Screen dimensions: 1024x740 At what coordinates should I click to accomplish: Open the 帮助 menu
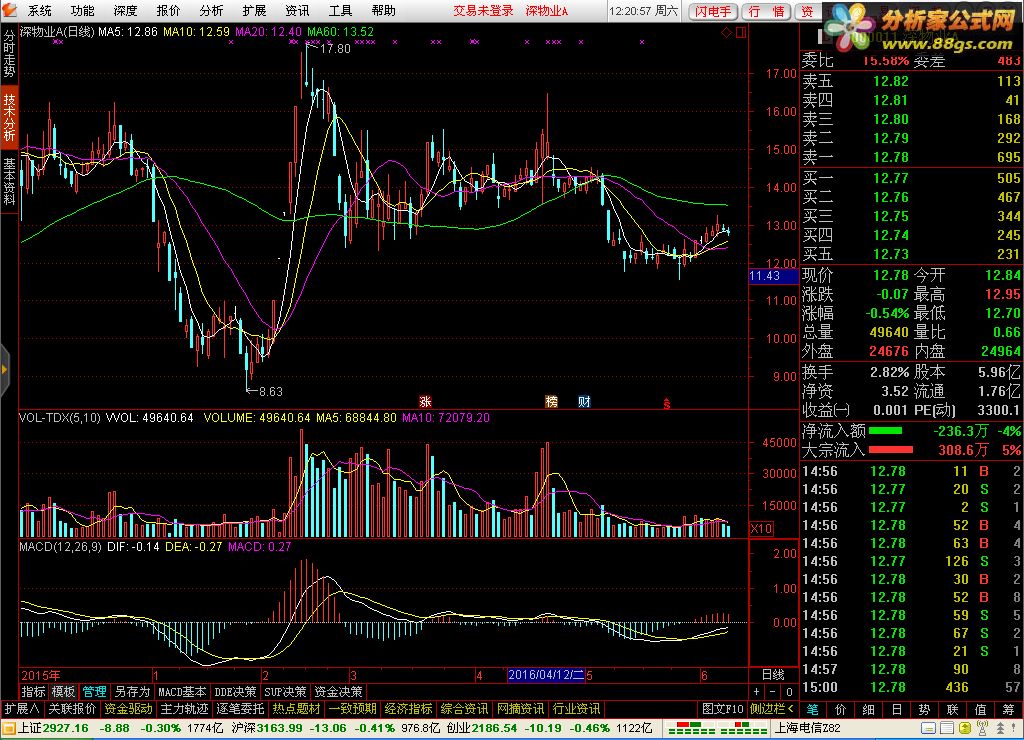[x=383, y=10]
